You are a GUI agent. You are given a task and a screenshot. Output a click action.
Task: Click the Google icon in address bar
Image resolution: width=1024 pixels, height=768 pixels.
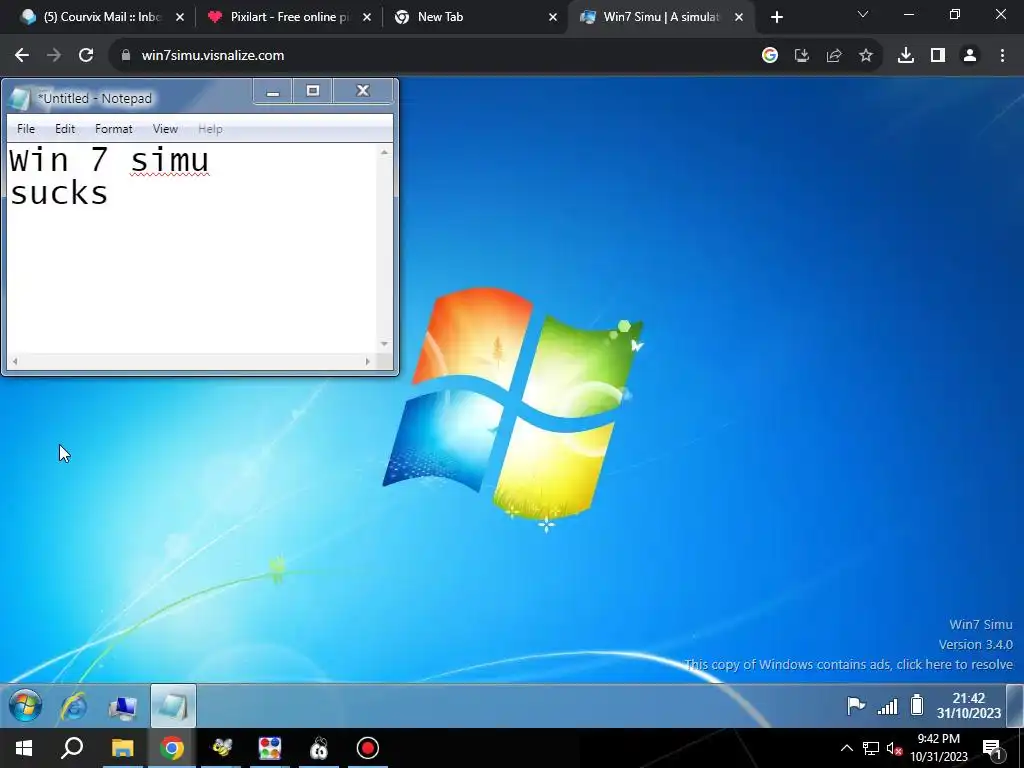770,56
